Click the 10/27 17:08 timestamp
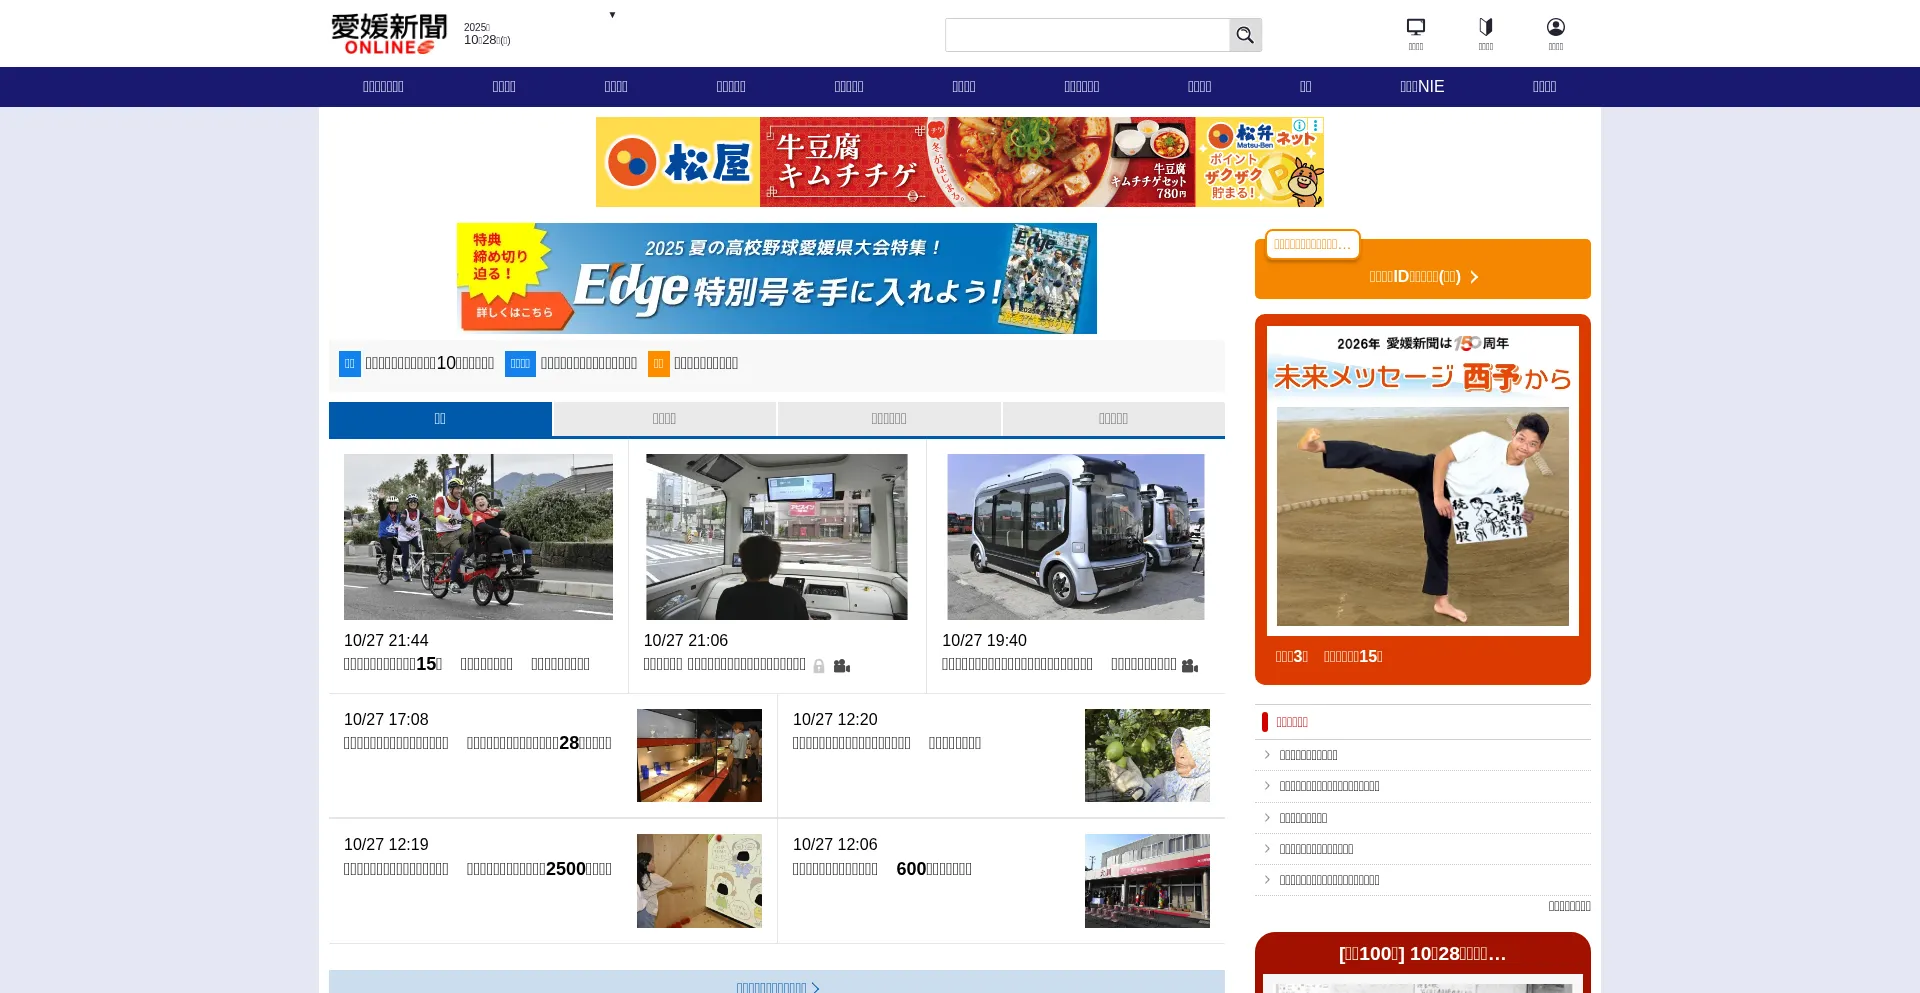Viewport: 1920px width, 993px height. (386, 719)
